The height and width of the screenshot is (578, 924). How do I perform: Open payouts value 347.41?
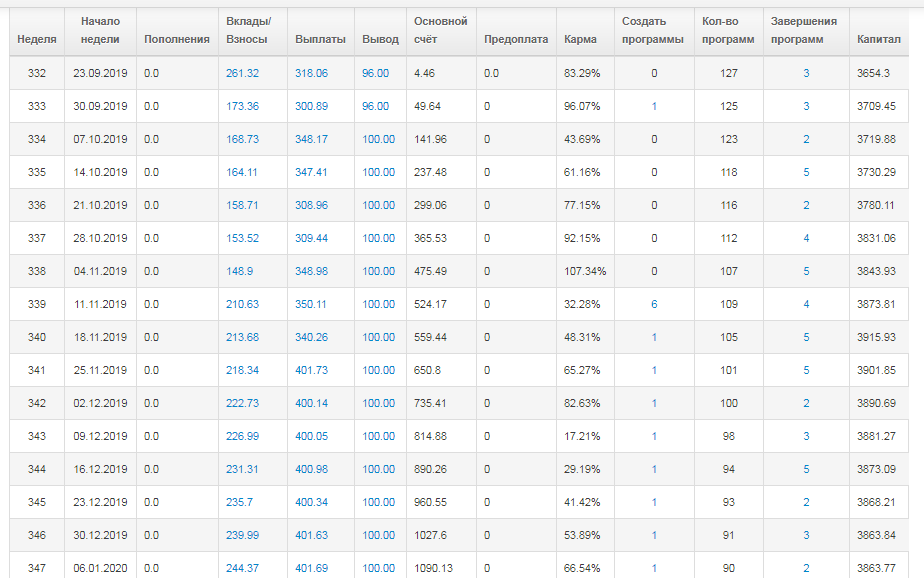pyautogui.click(x=311, y=172)
